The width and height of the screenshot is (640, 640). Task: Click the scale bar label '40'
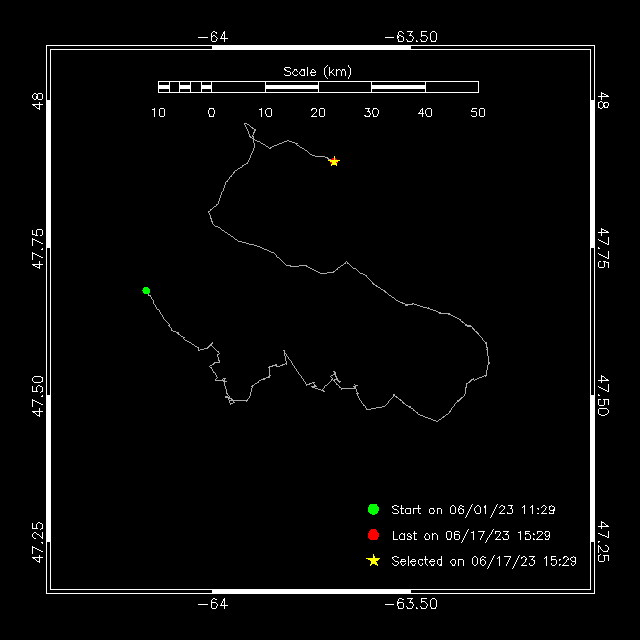point(425,113)
